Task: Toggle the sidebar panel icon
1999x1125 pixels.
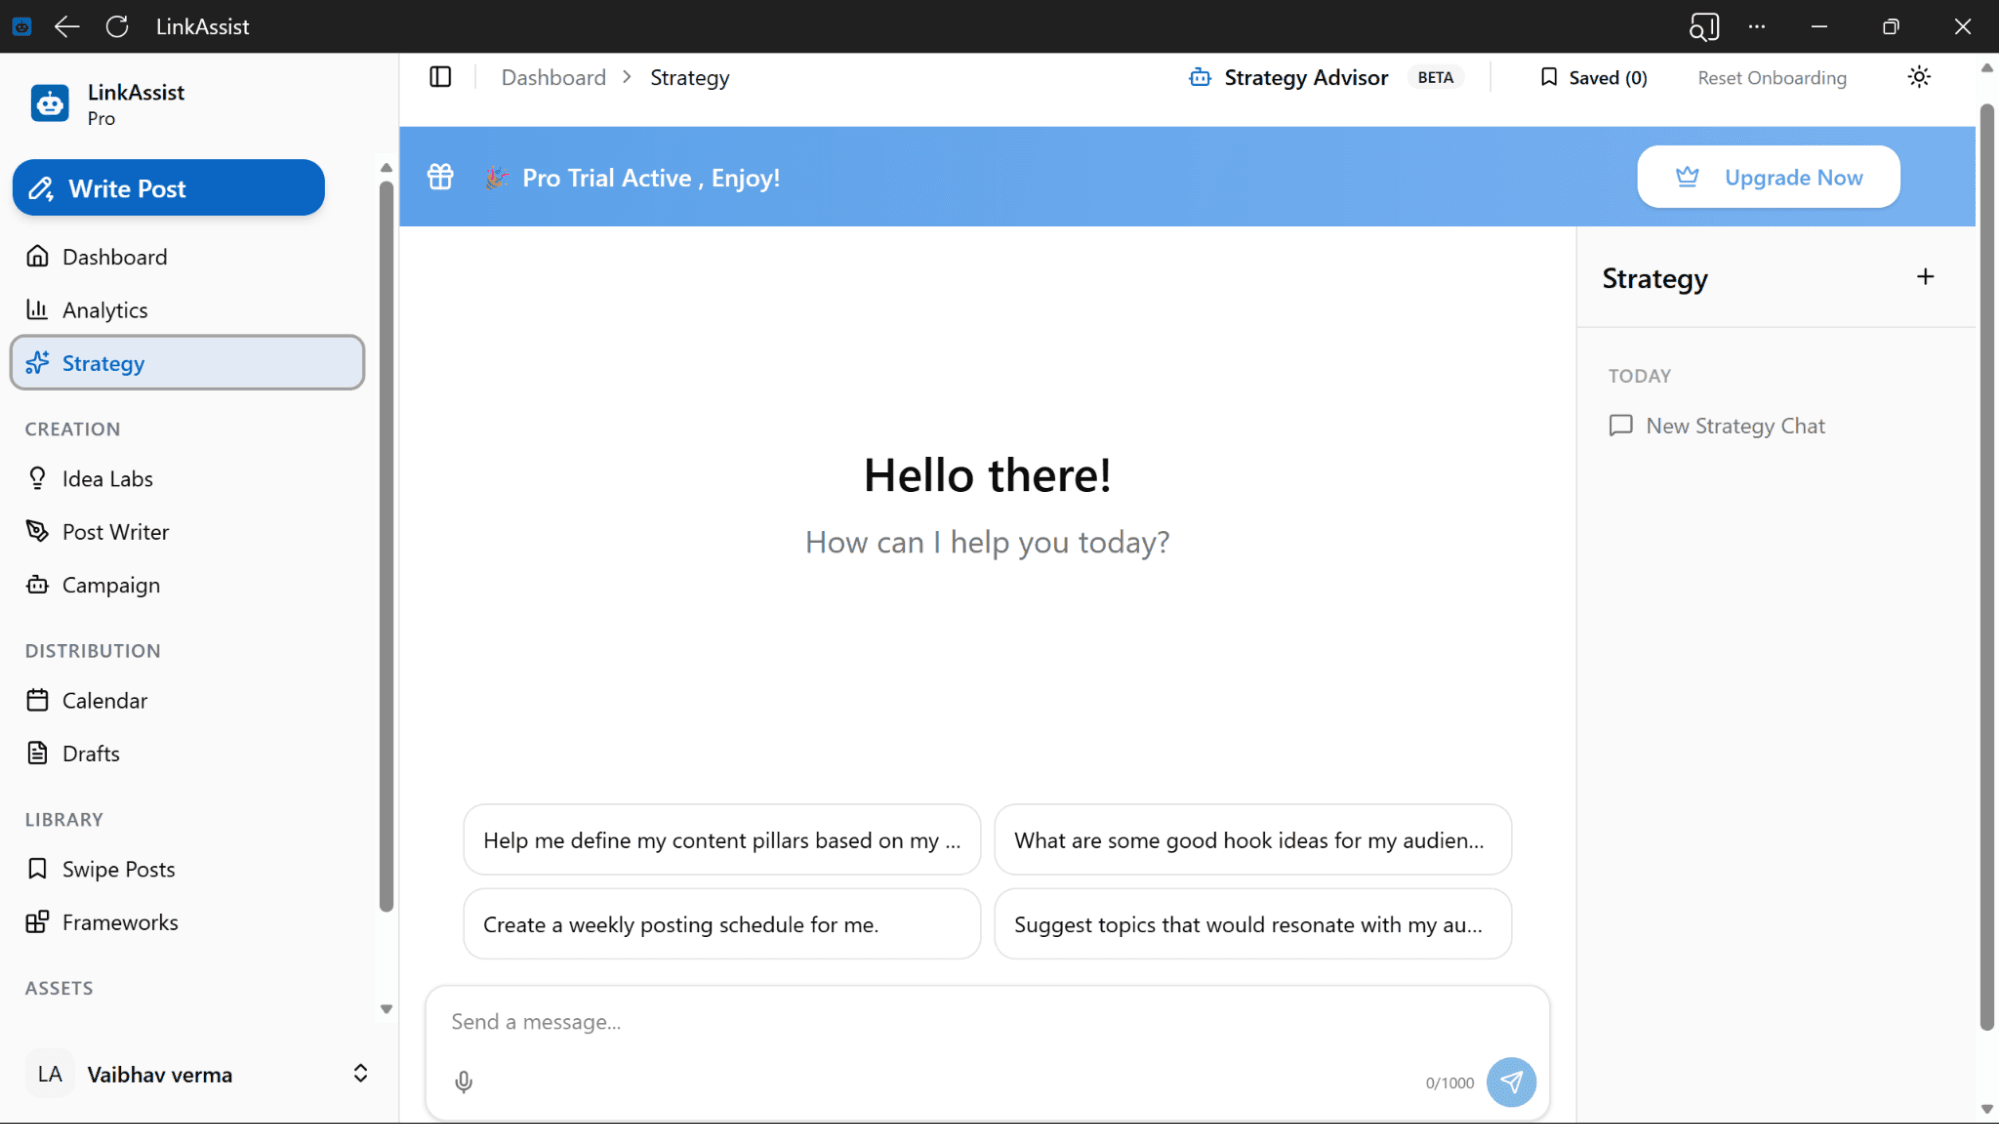Action: pos(440,77)
